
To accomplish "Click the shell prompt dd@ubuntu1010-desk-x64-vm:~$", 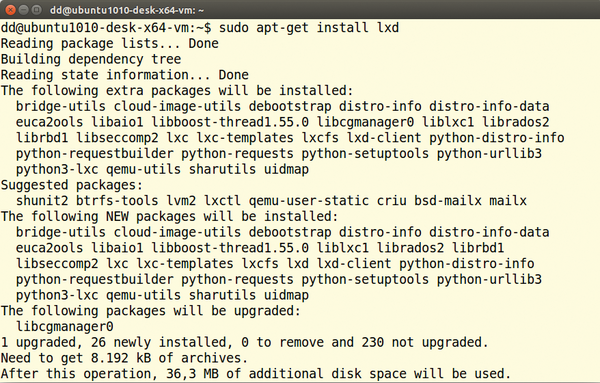I will 106,28.
